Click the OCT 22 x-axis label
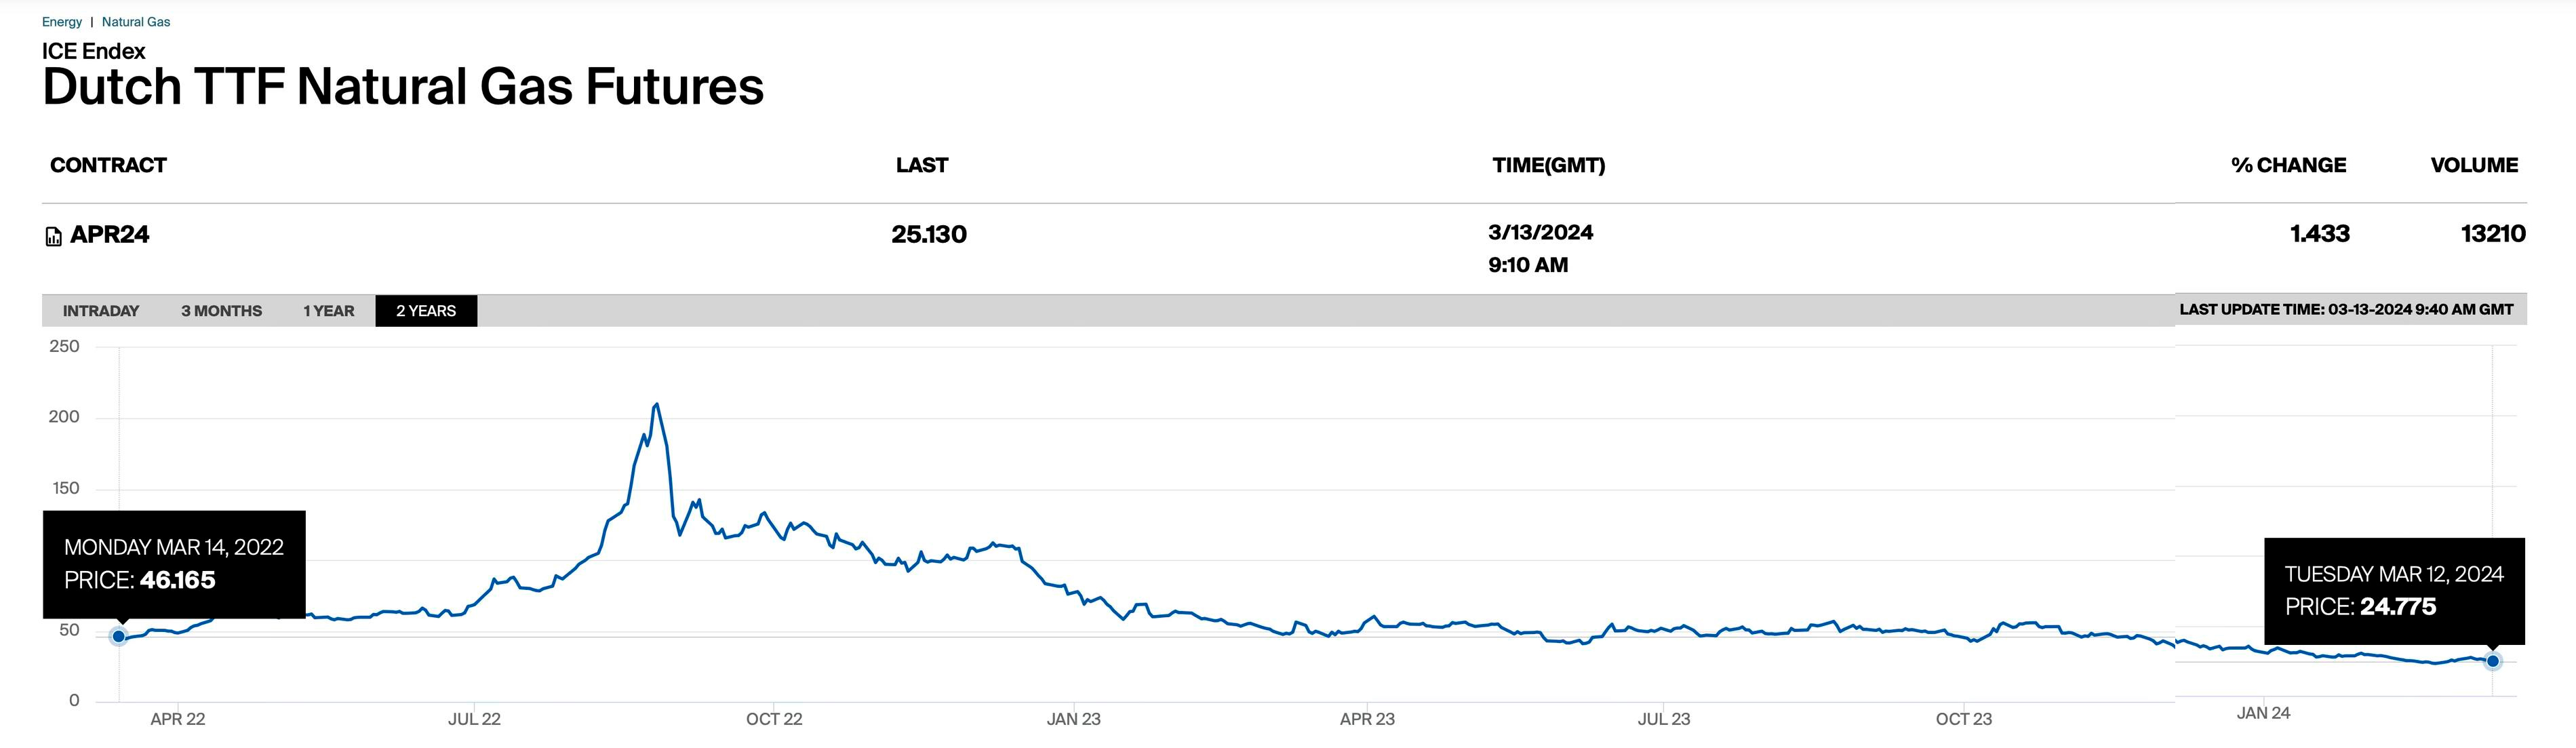The image size is (2576, 748). [774, 719]
